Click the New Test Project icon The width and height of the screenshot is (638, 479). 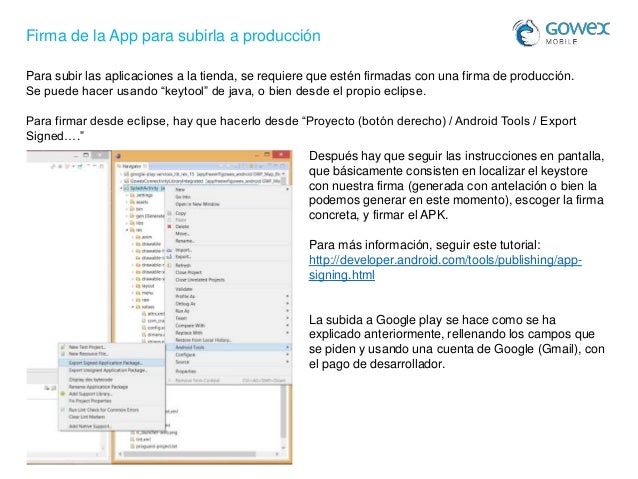point(63,347)
